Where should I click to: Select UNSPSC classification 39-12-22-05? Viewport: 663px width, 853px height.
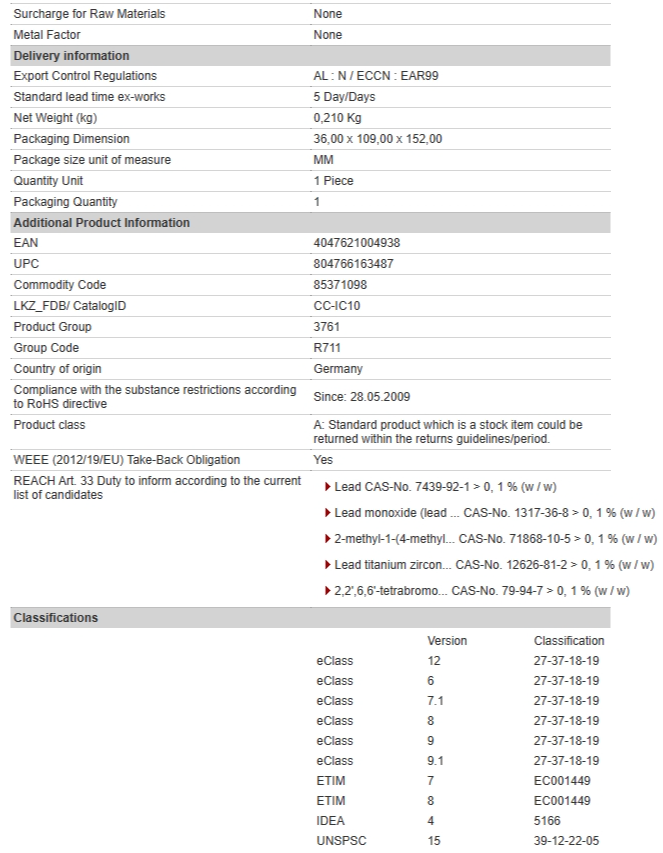click(566, 841)
